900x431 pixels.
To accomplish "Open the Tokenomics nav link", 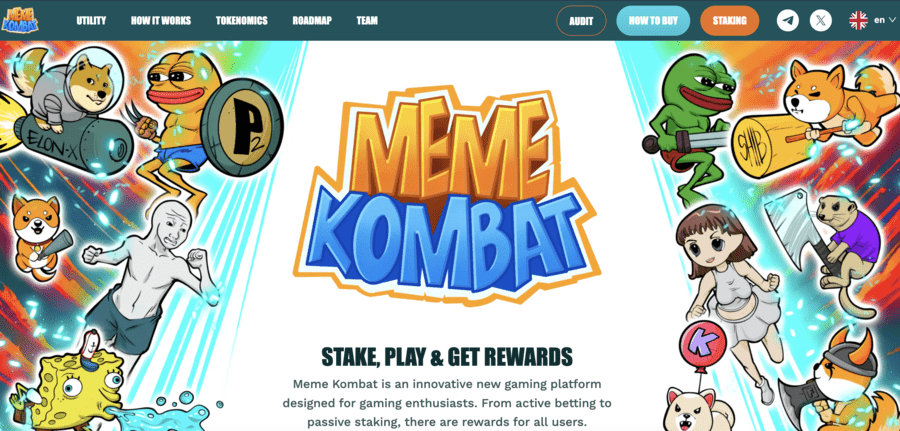I will point(242,21).
